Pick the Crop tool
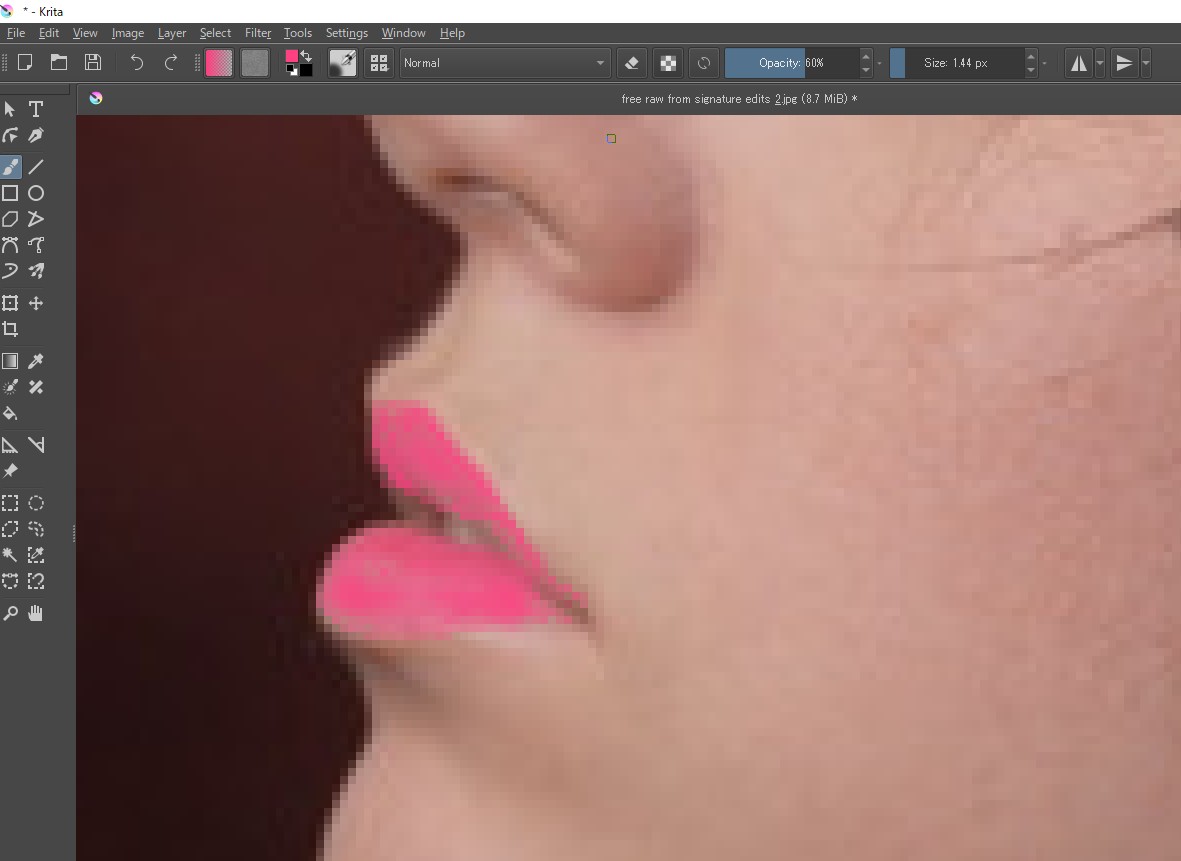This screenshot has width=1181, height=861. click(x=10, y=329)
